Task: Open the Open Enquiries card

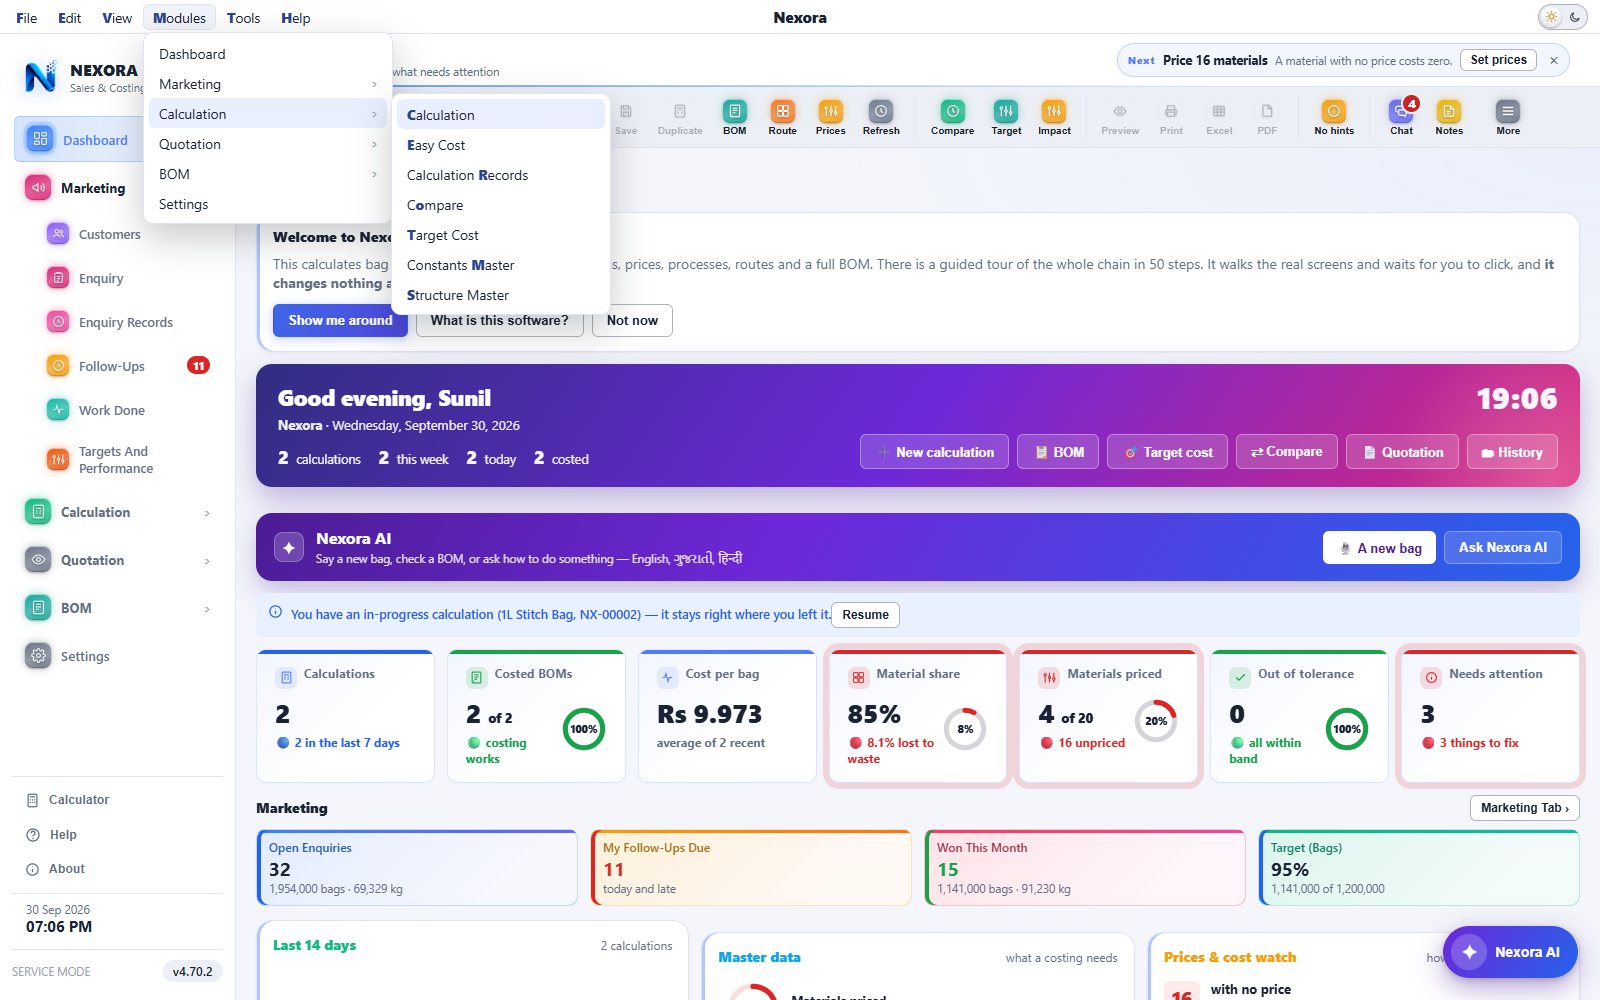Action: [417, 868]
